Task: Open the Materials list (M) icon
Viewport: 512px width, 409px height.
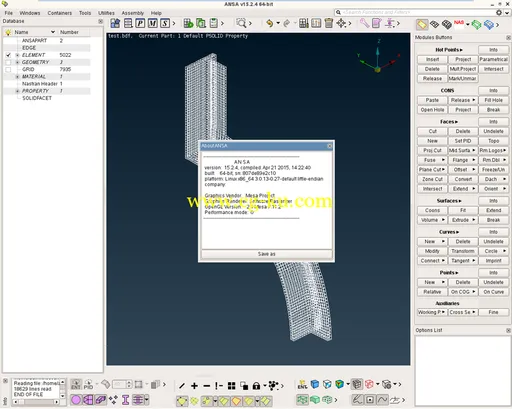Action: click(x=153, y=23)
